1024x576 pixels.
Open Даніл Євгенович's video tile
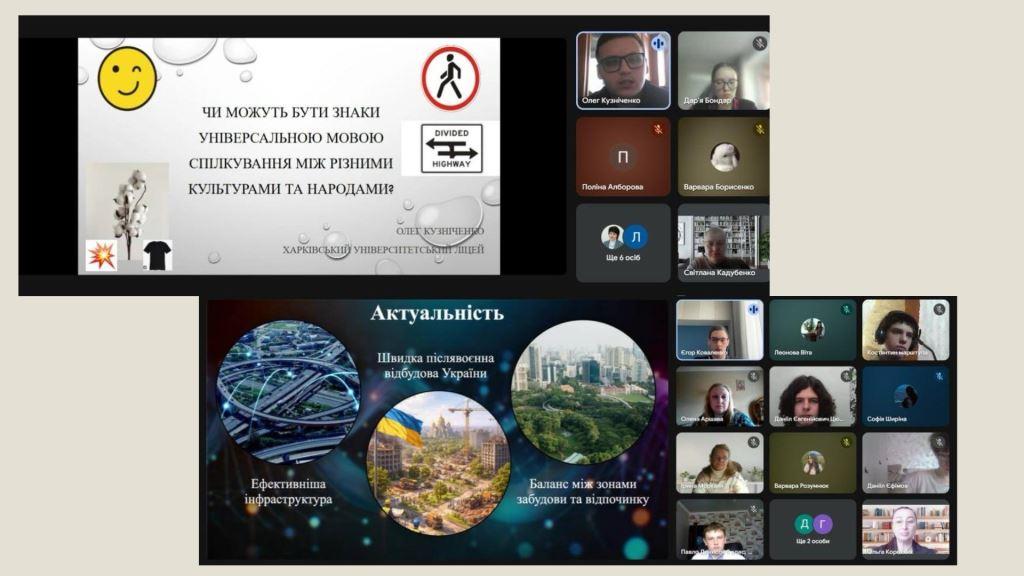pos(812,396)
